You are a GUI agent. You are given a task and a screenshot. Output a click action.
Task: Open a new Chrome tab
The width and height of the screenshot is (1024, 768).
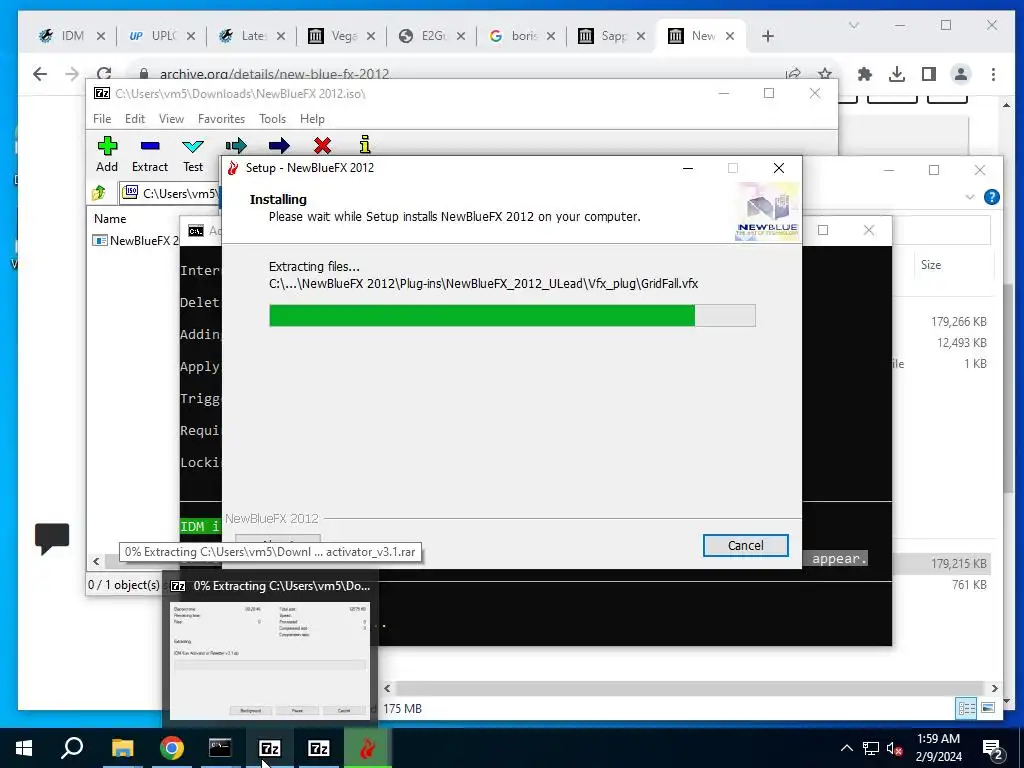(x=768, y=37)
